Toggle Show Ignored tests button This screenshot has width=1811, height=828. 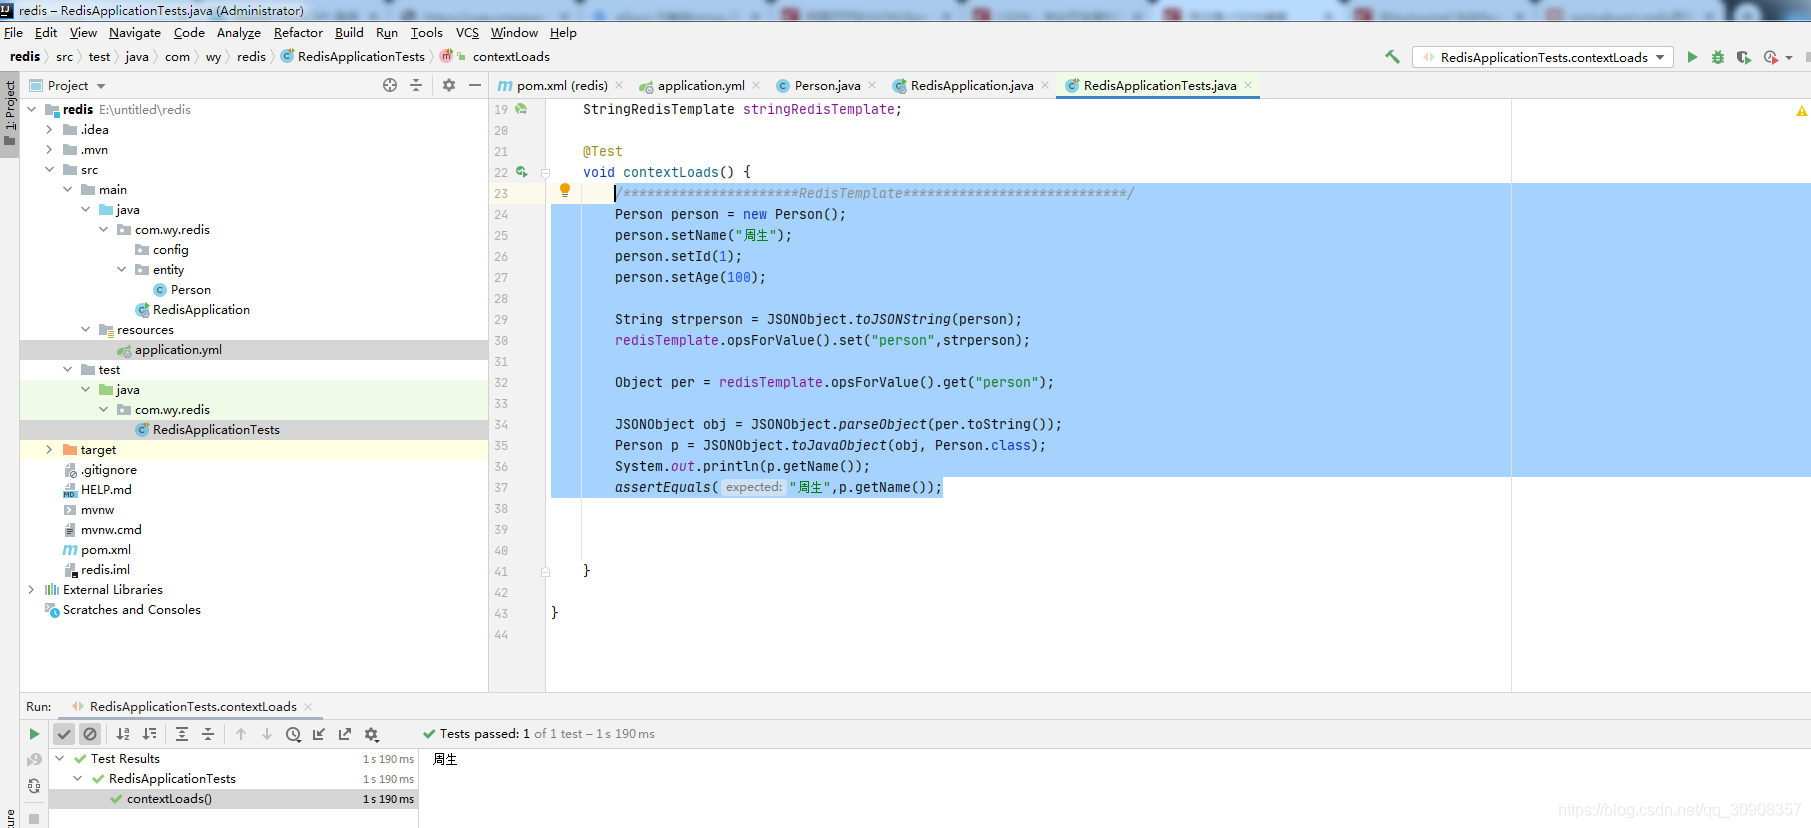point(90,734)
